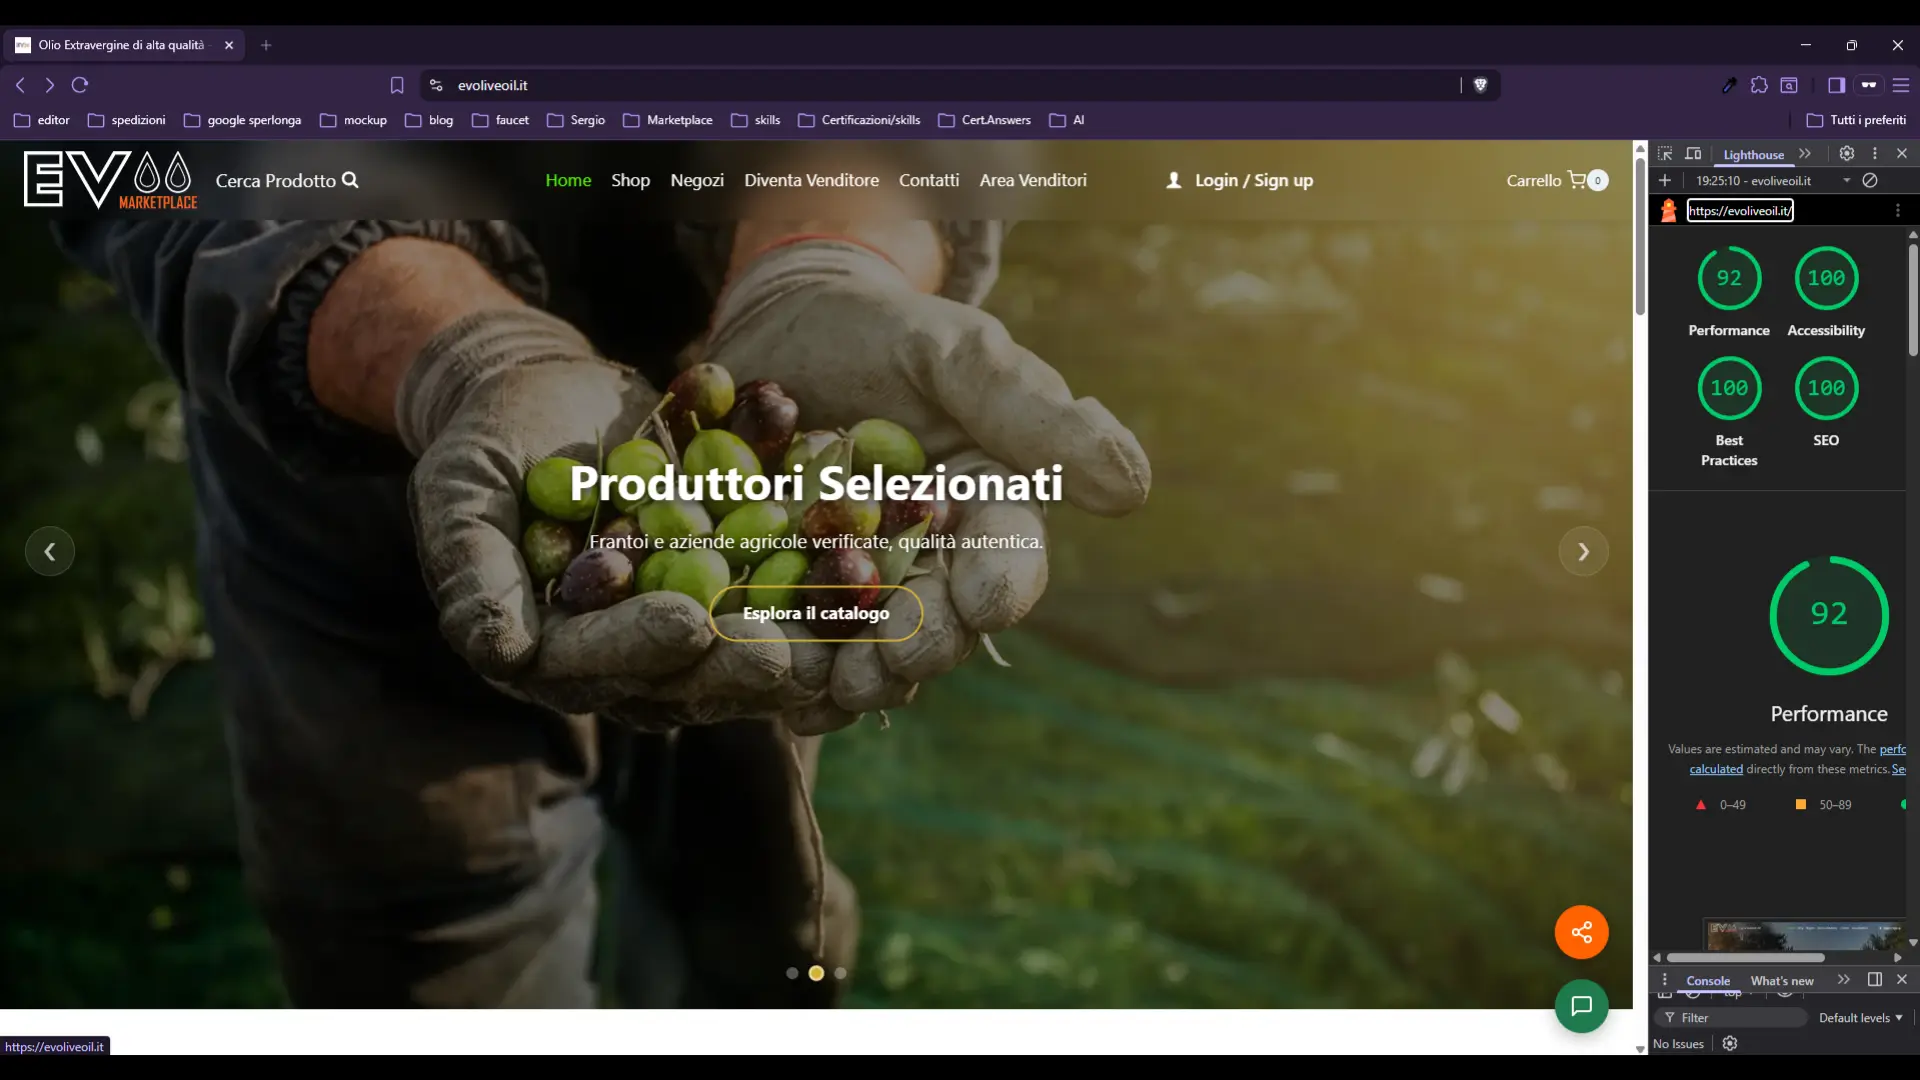
Task: Open the Carrello shopping cart icon
Action: tap(1577, 180)
